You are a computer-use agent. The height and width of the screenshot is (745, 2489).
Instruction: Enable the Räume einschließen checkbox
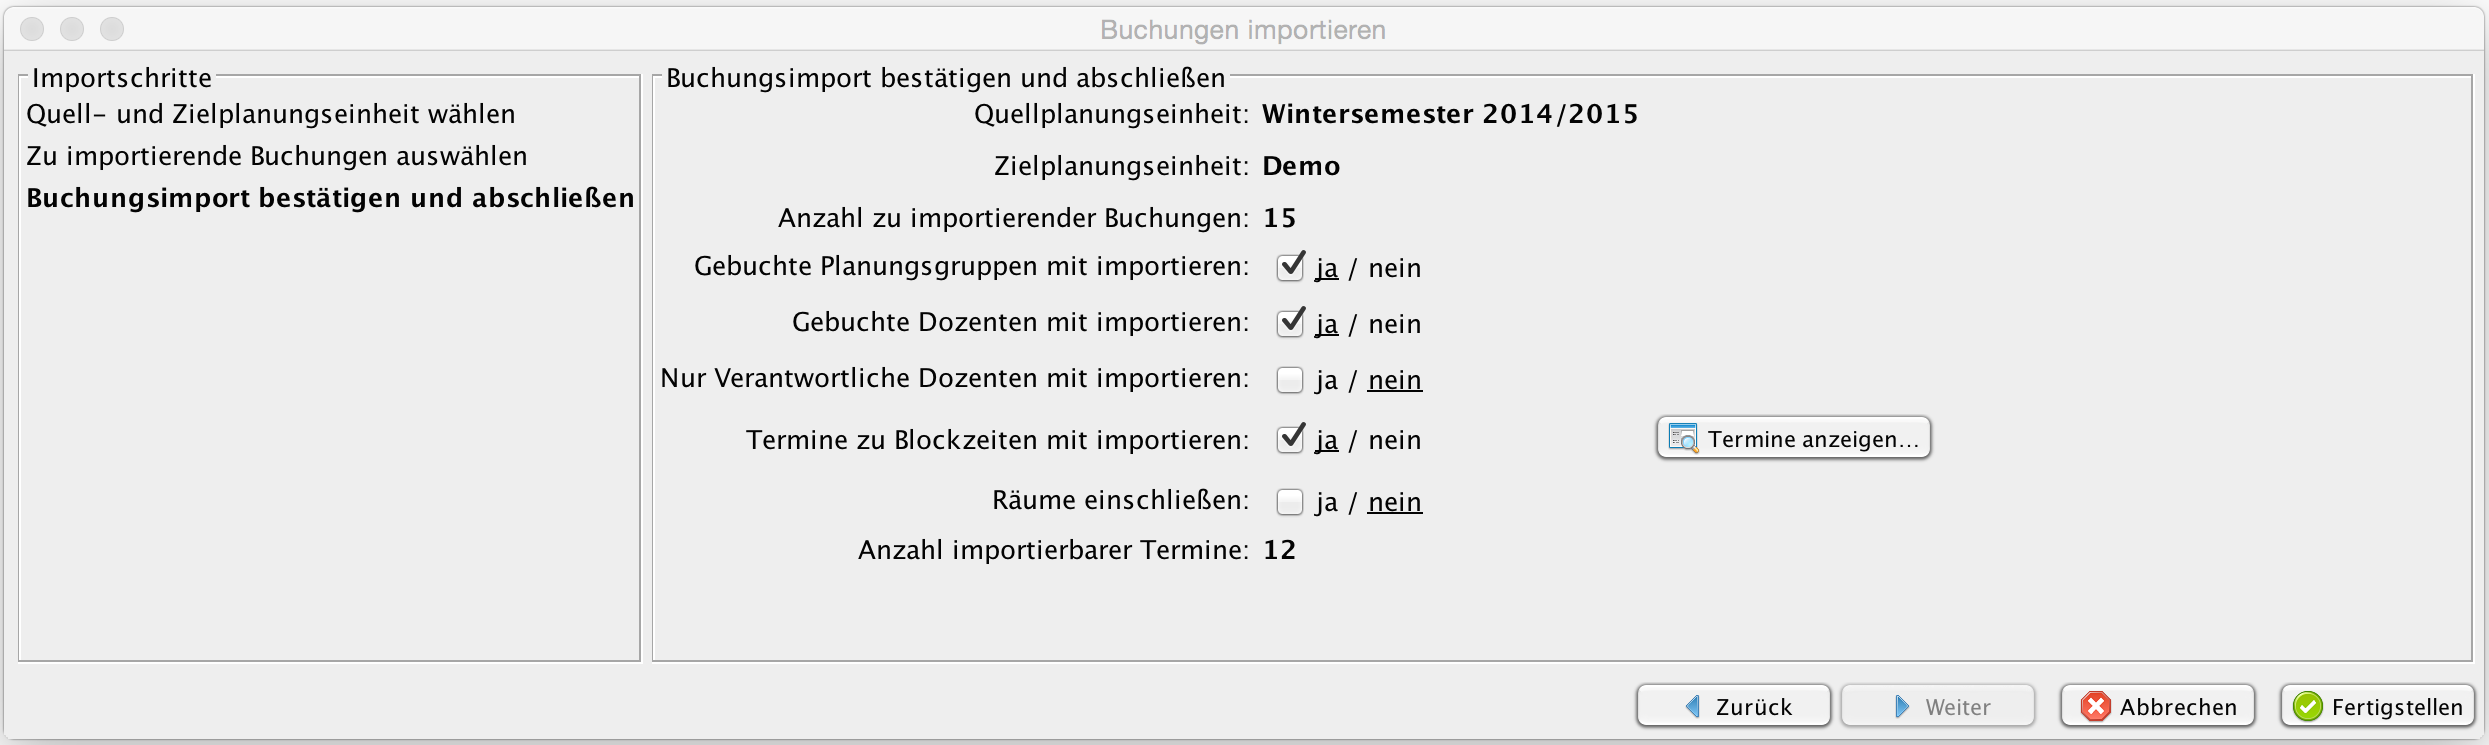tap(1290, 501)
